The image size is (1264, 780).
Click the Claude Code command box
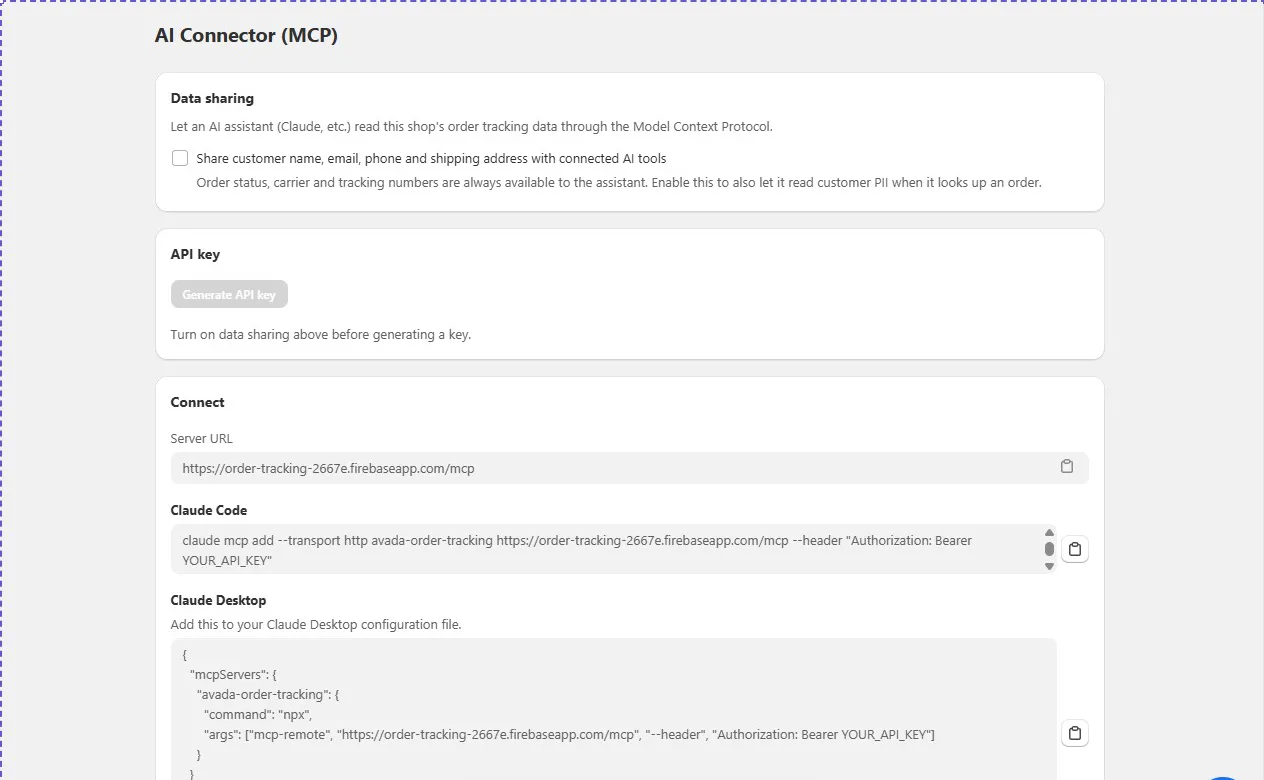click(613, 549)
